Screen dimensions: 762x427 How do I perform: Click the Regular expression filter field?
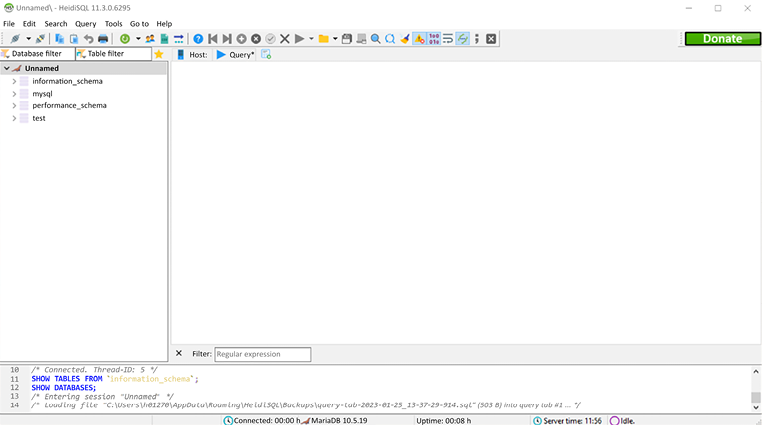[x=262, y=354]
